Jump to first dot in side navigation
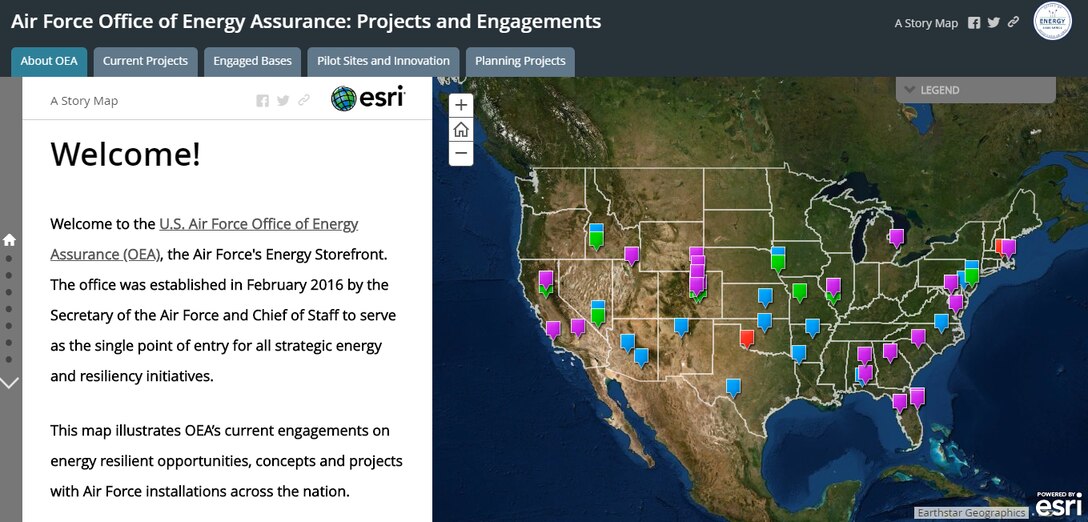The width and height of the screenshot is (1088, 522). 9,258
